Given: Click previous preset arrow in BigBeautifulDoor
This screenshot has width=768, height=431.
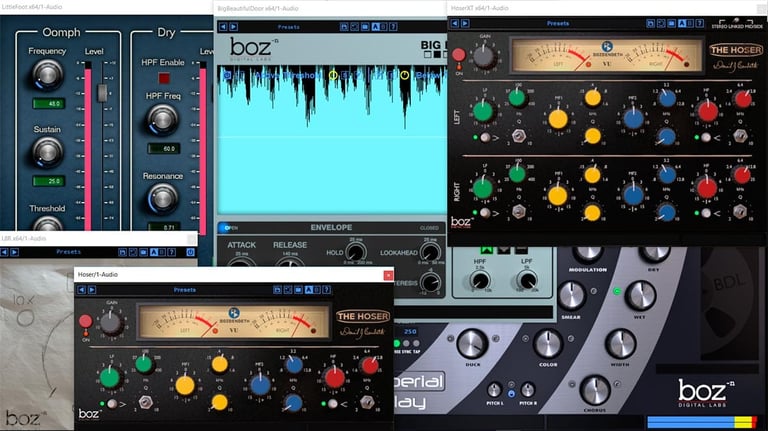Looking at the screenshot, I should (223, 27).
